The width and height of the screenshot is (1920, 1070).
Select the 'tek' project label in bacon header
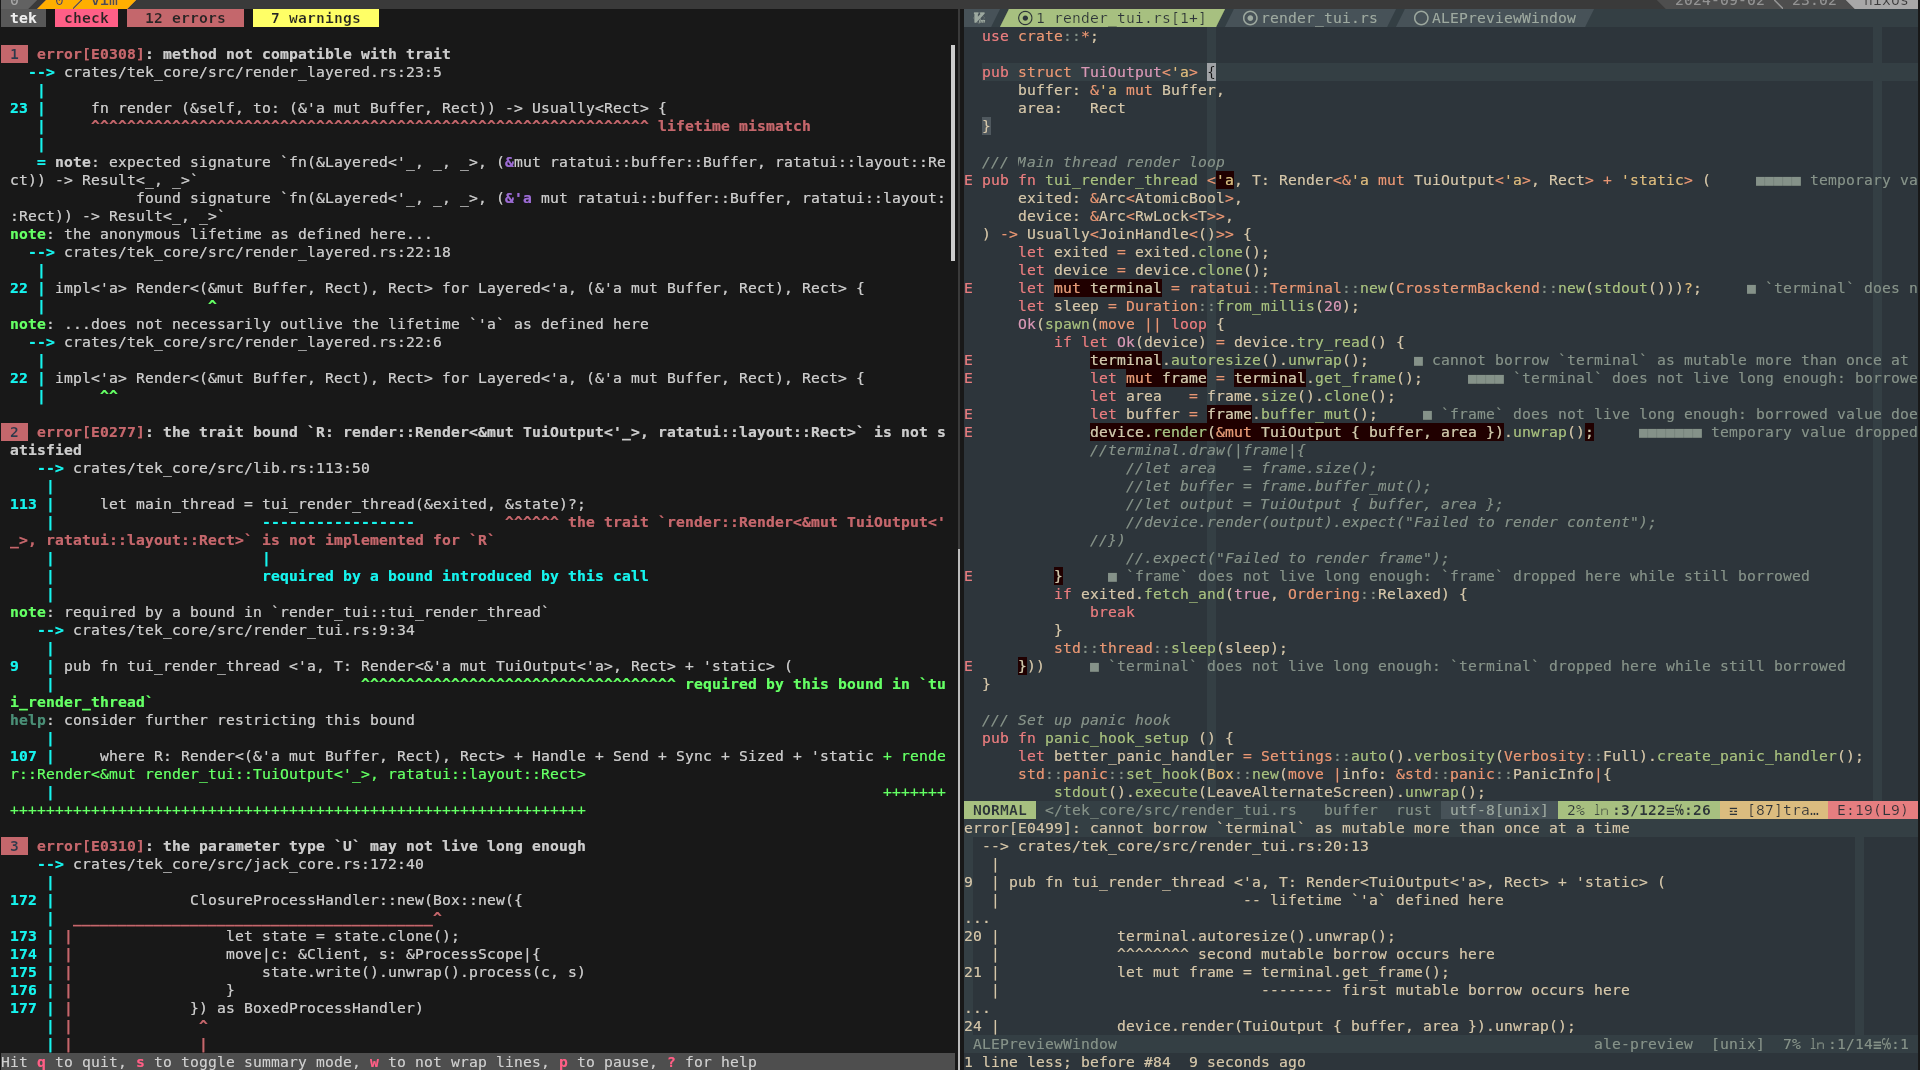tap(24, 18)
